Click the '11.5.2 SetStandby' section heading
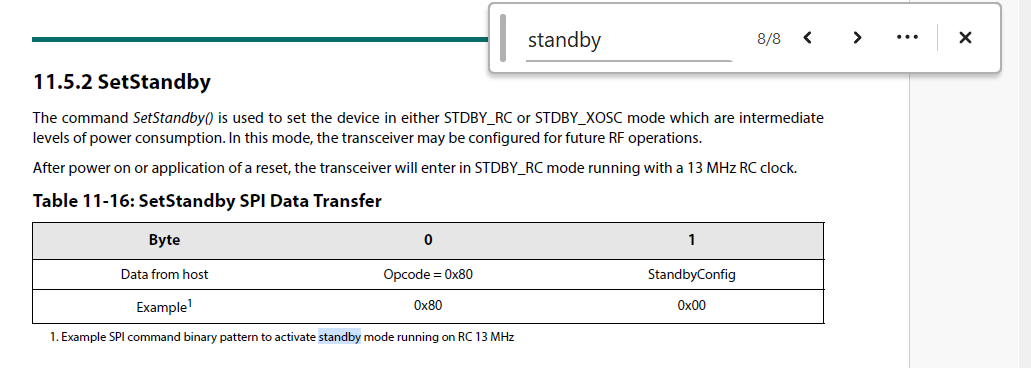This screenshot has width=1031, height=368. (x=122, y=81)
